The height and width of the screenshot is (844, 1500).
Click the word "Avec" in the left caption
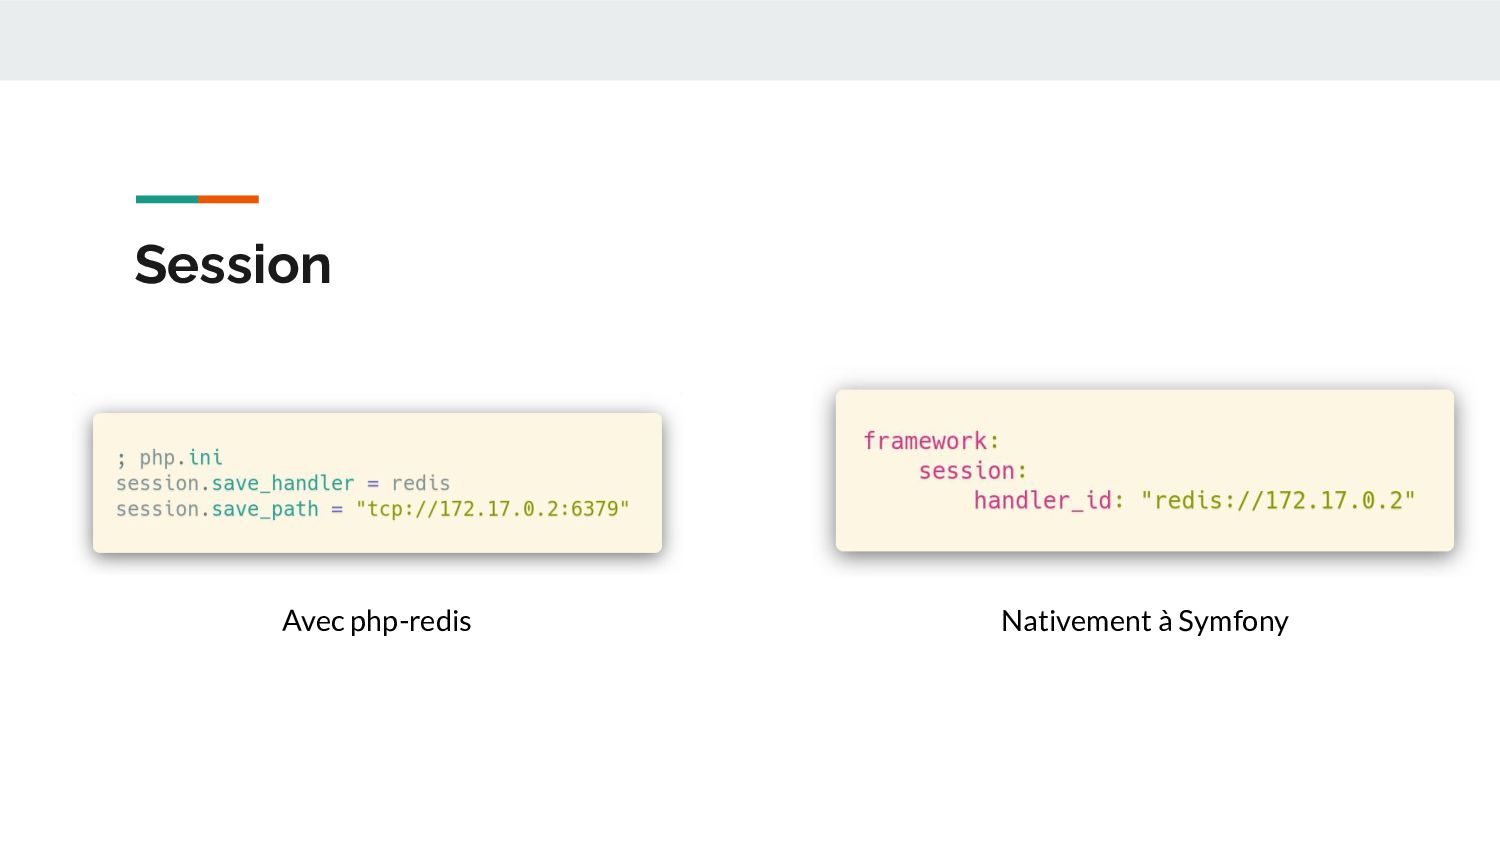313,621
